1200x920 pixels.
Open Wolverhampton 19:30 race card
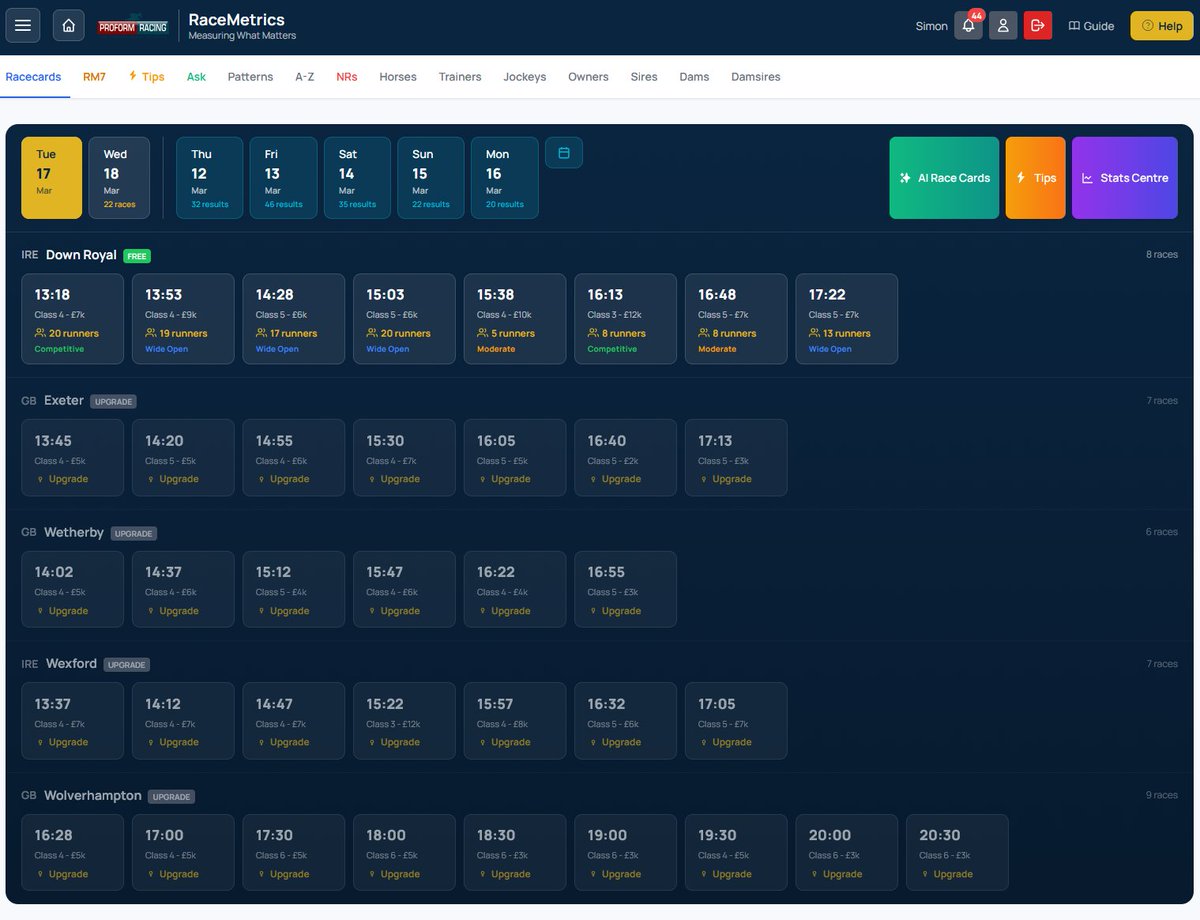point(736,853)
